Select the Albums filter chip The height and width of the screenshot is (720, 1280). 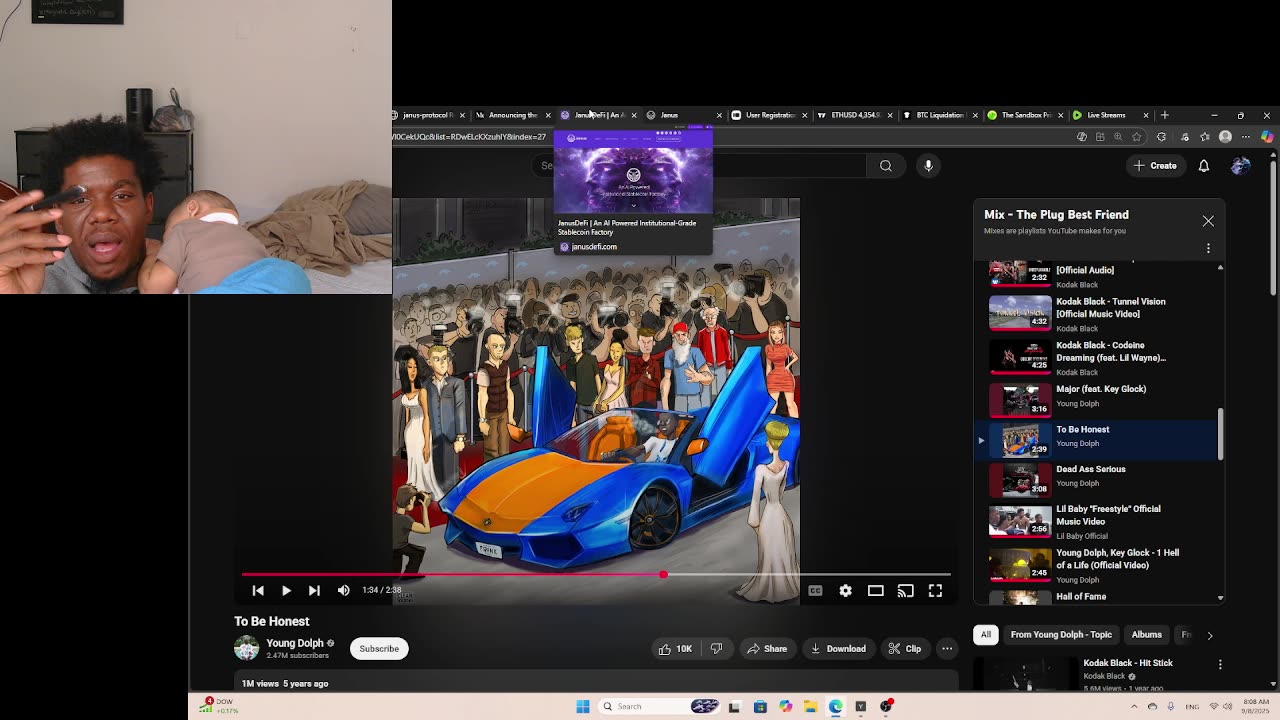(x=1146, y=634)
